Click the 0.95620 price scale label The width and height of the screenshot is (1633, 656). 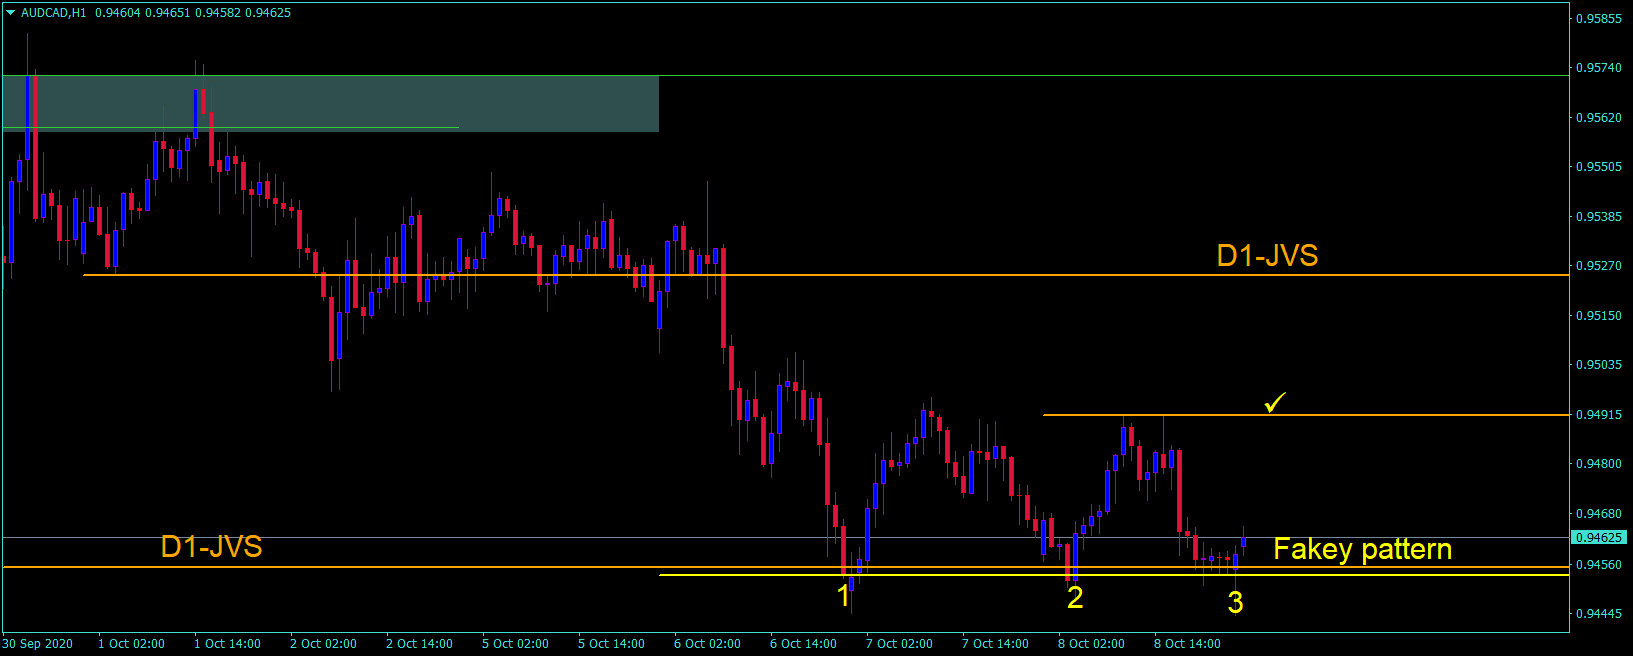[x=1599, y=118]
